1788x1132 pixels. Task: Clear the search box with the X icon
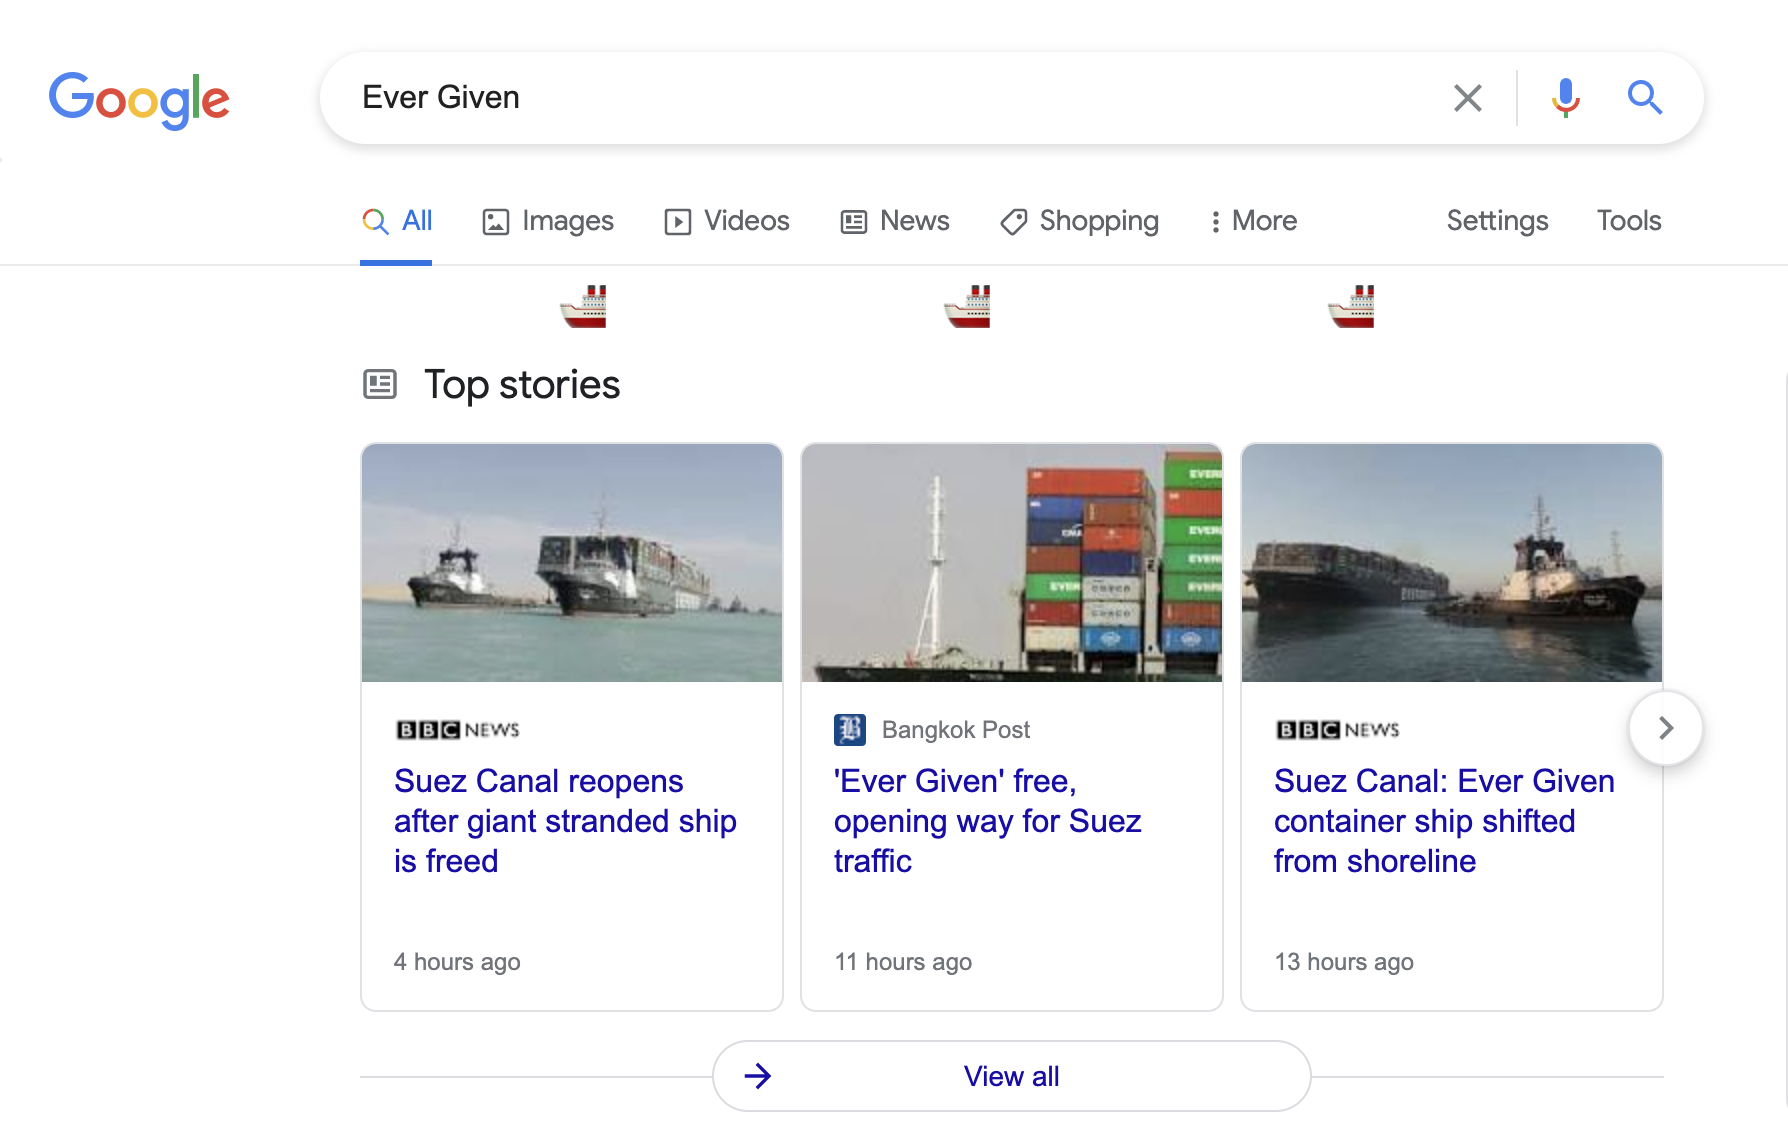pyautogui.click(x=1467, y=98)
